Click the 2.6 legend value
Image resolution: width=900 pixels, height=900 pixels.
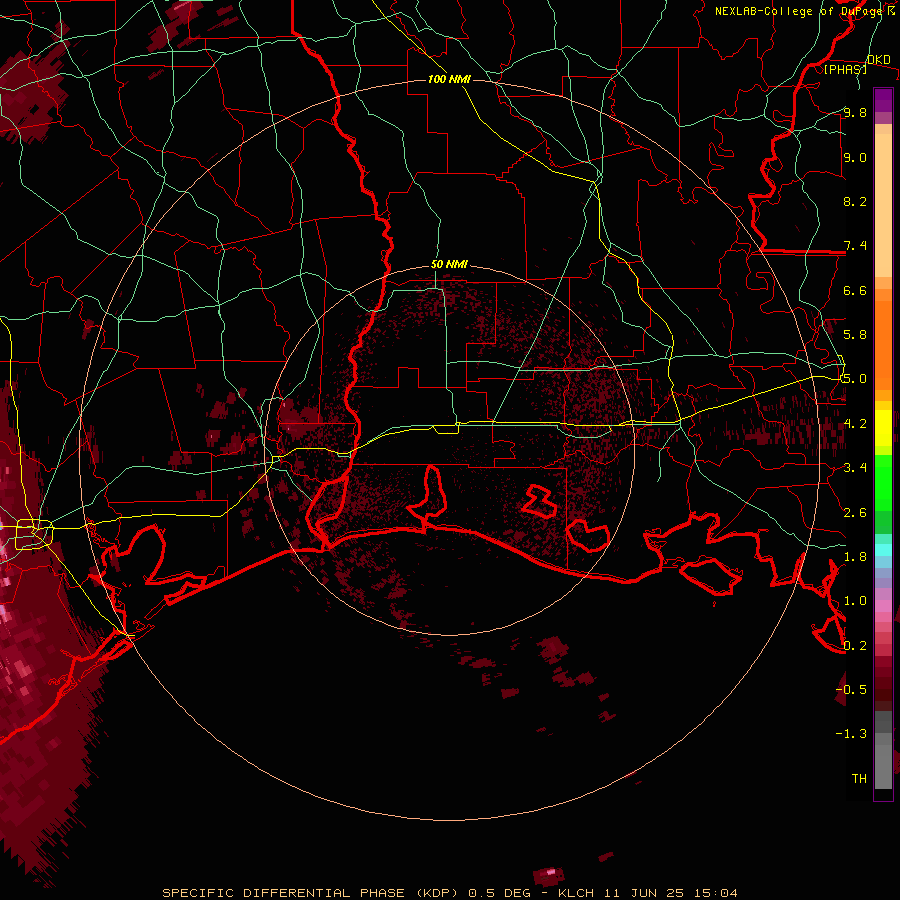click(855, 513)
